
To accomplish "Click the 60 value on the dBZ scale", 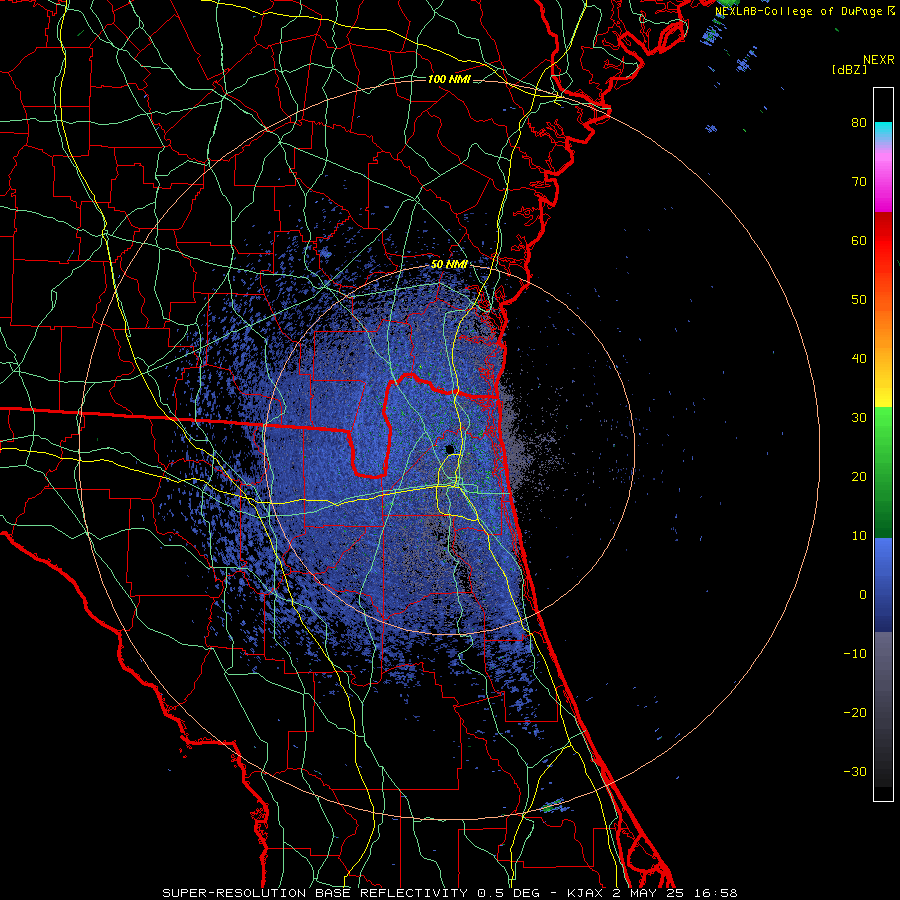I will [859, 241].
